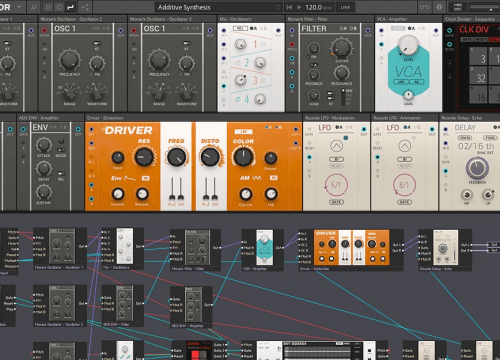Click GATE button on Rounds LFO Animation
The image size is (500, 360).
pyautogui.click(x=404, y=202)
